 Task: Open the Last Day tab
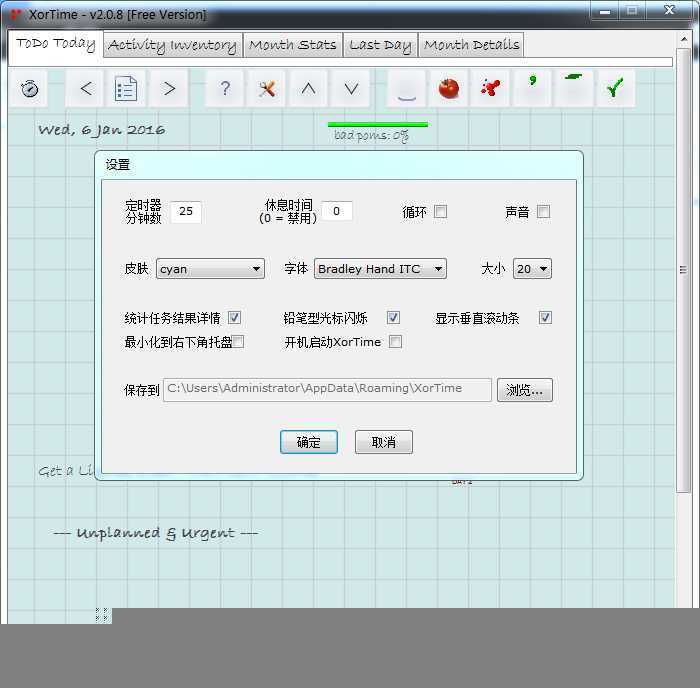click(x=380, y=45)
